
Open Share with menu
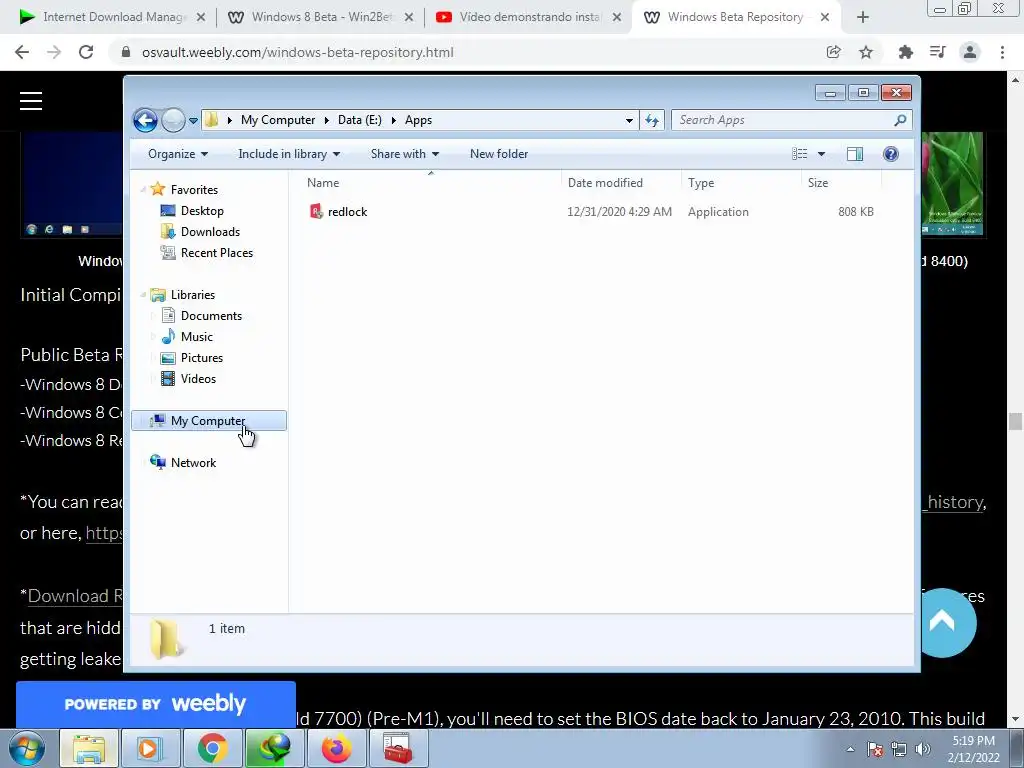pyautogui.click(x=404, y=154)
